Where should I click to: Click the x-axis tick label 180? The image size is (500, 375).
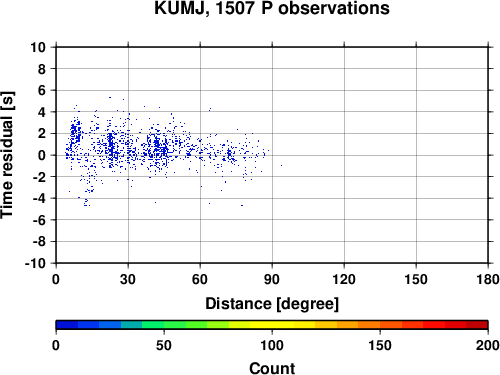(488, 279)
